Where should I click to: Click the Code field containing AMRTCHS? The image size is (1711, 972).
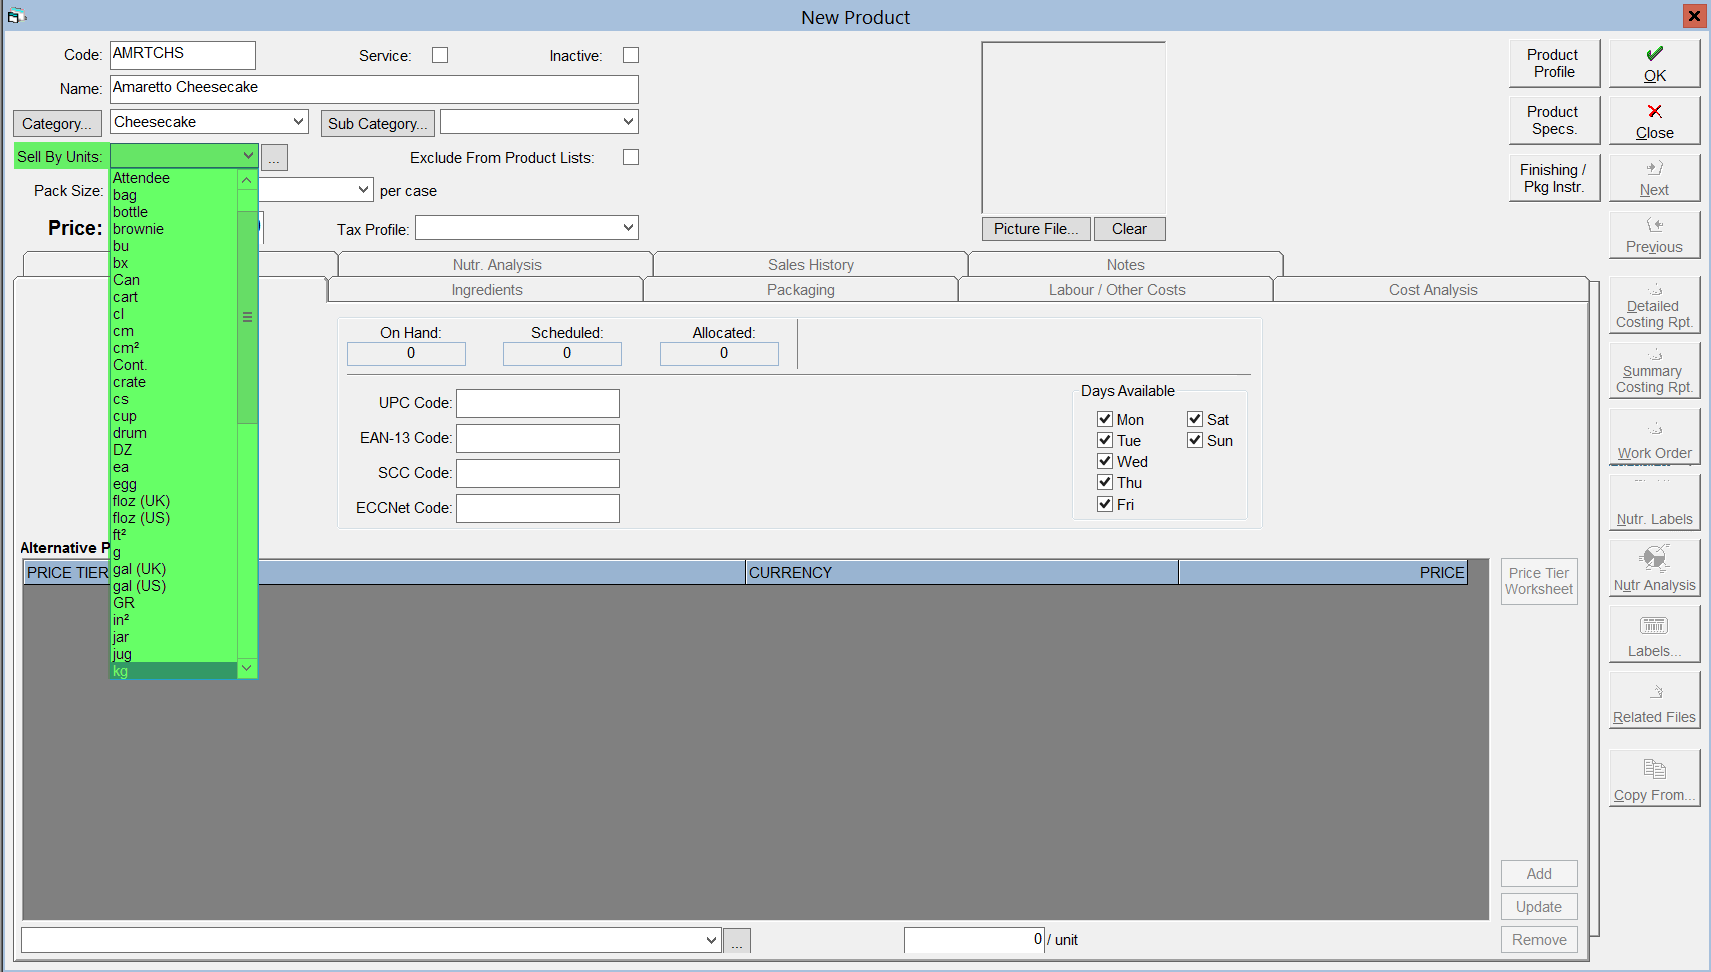(x=183, y=55)
